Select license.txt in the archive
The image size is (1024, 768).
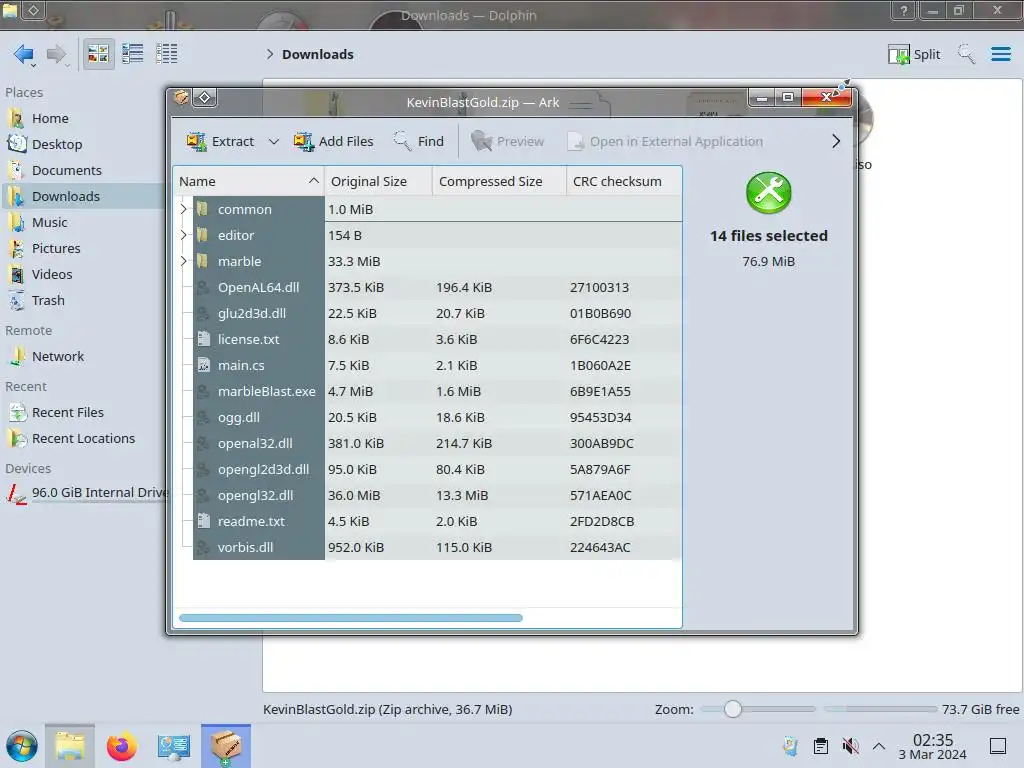pos(437,340)
